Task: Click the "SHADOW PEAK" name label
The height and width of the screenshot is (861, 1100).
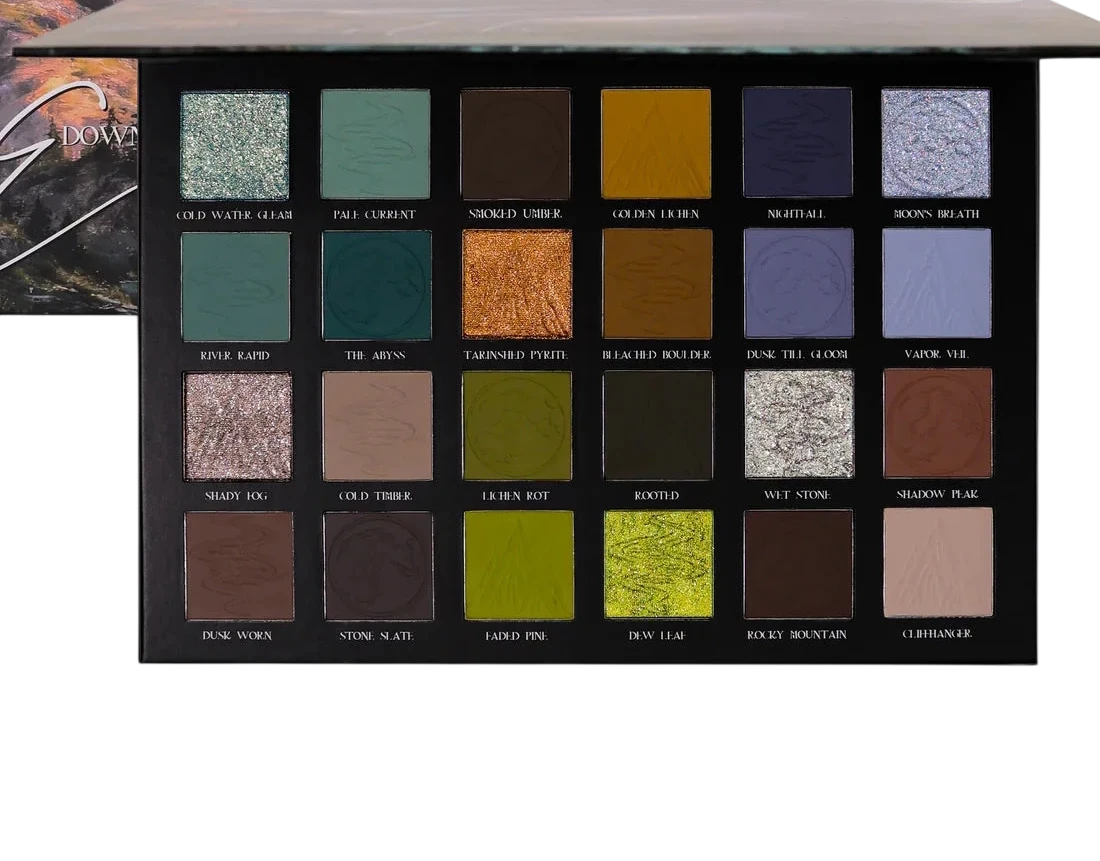Action: 937,494
